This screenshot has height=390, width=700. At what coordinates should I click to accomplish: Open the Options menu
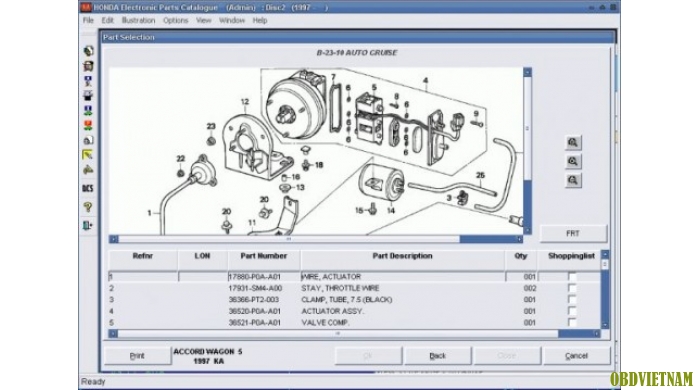[x=175, y=21]
